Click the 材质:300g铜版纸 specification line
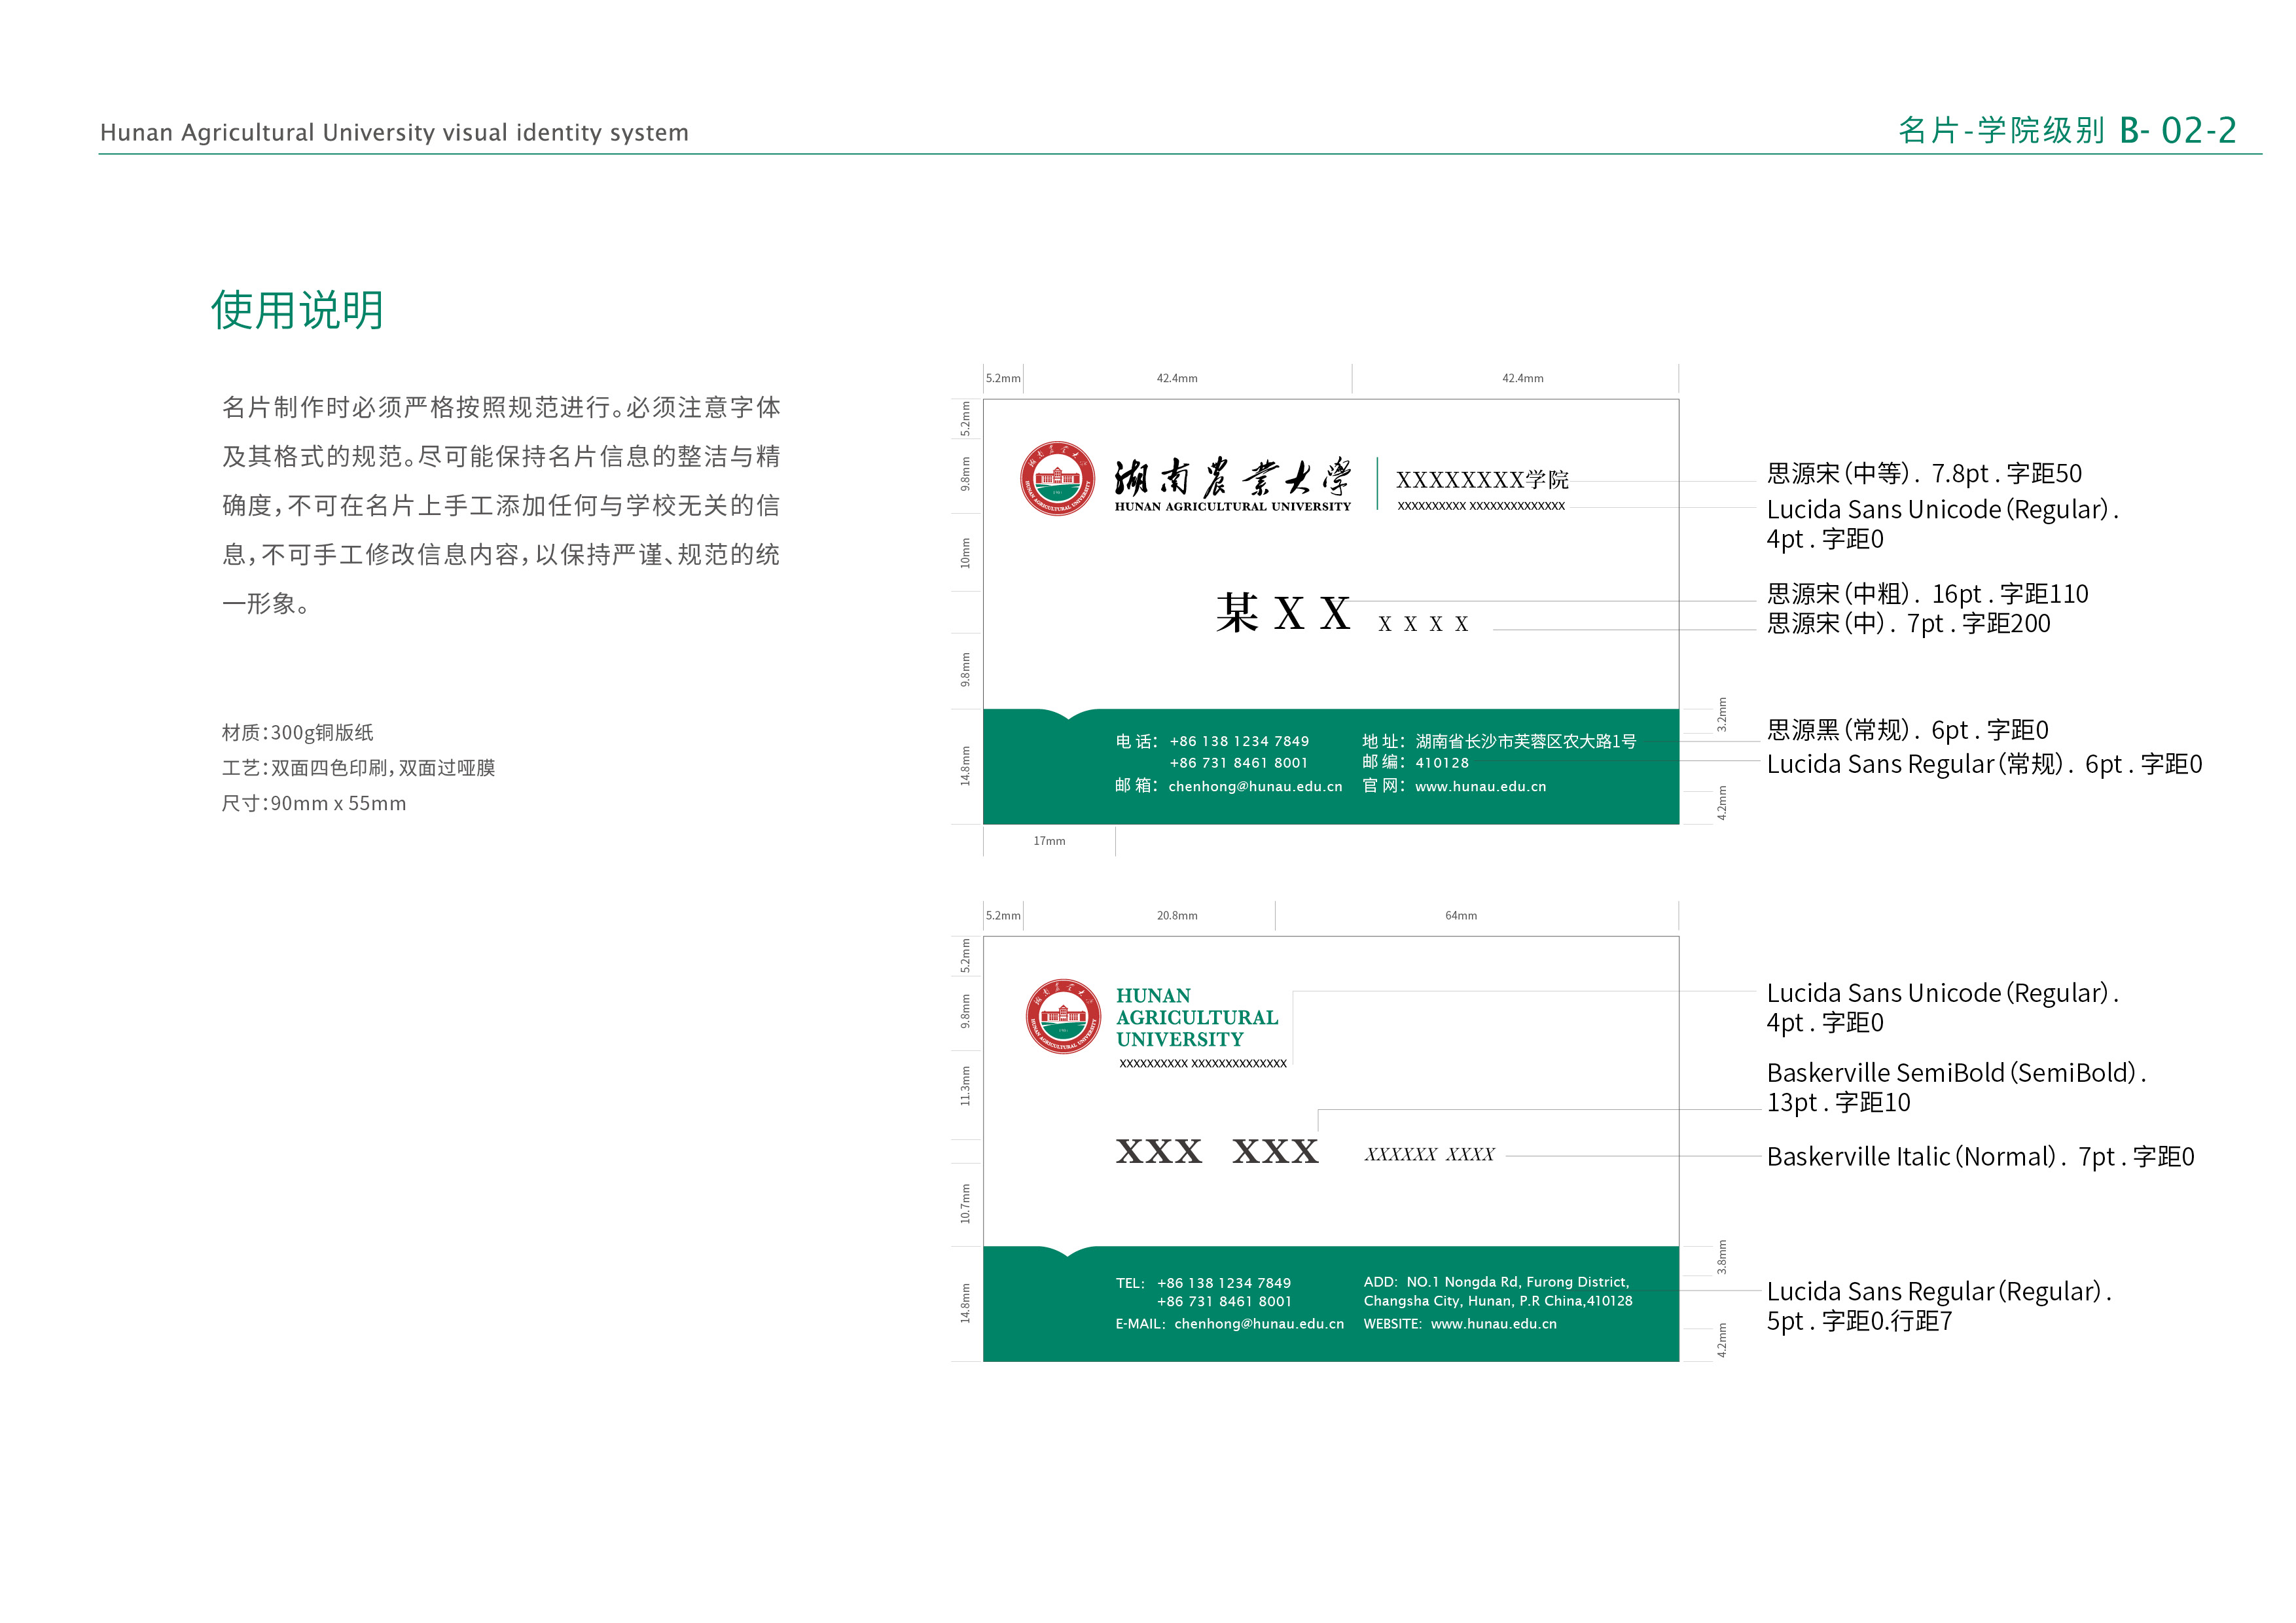 [x=297, y=733]
